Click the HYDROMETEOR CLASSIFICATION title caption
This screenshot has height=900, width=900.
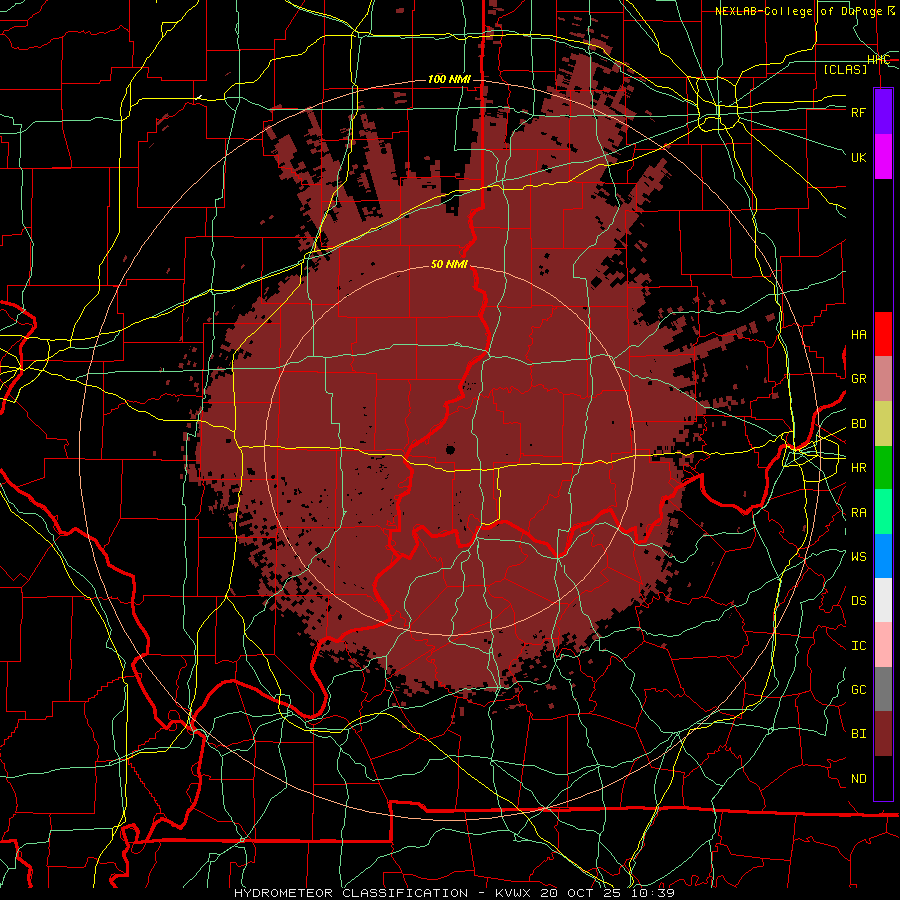click(x=351, y=893)
